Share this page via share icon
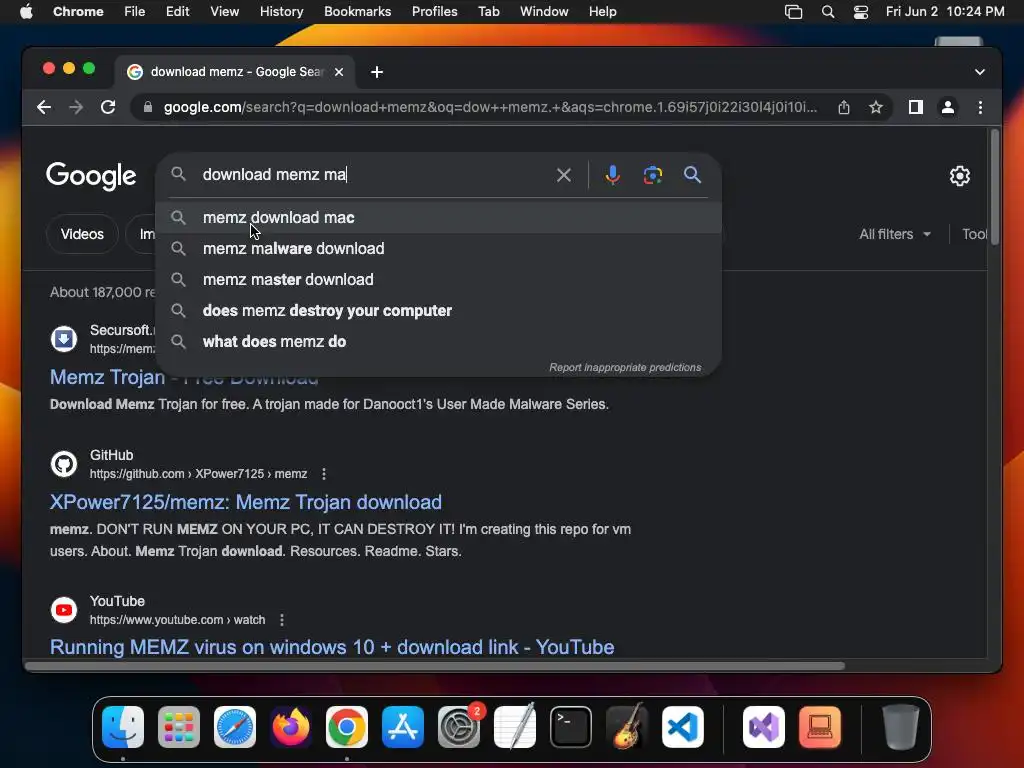This screenshot has width=1024, height=768. 844,107
